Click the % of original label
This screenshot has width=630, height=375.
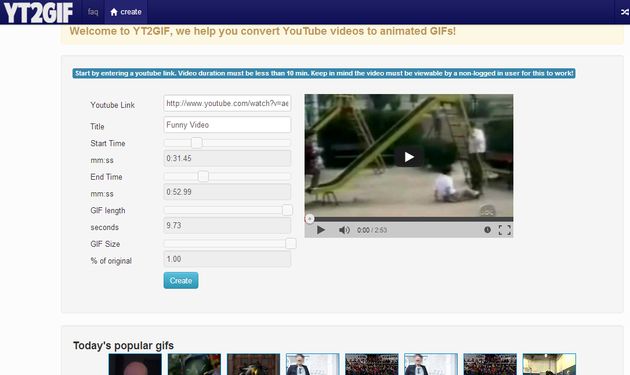[x=111, y=260]
